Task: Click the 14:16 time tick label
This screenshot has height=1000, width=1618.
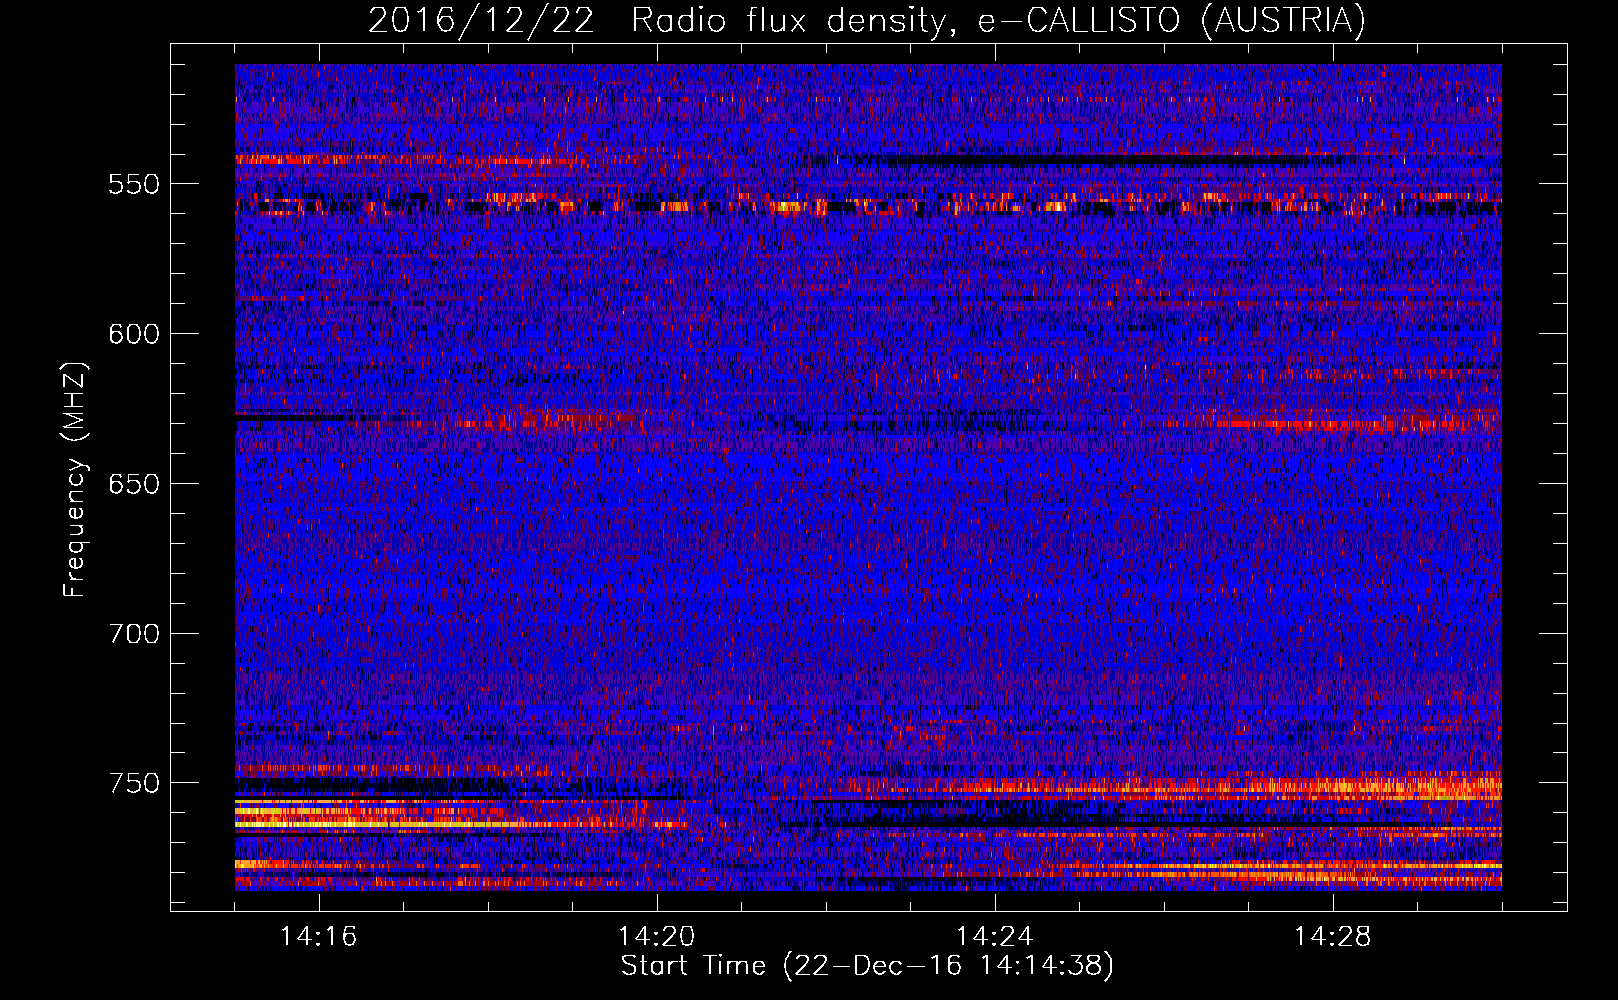Action: point(319,937)
